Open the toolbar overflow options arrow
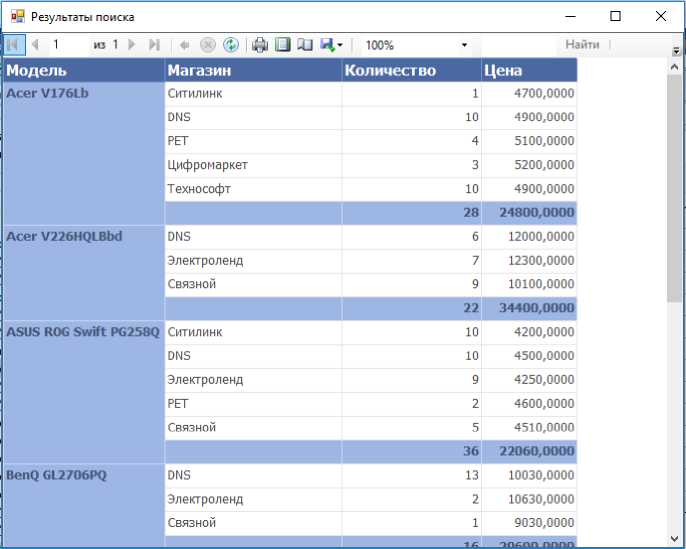Screen dimensions: 686x549 click(x=677, y=49)
